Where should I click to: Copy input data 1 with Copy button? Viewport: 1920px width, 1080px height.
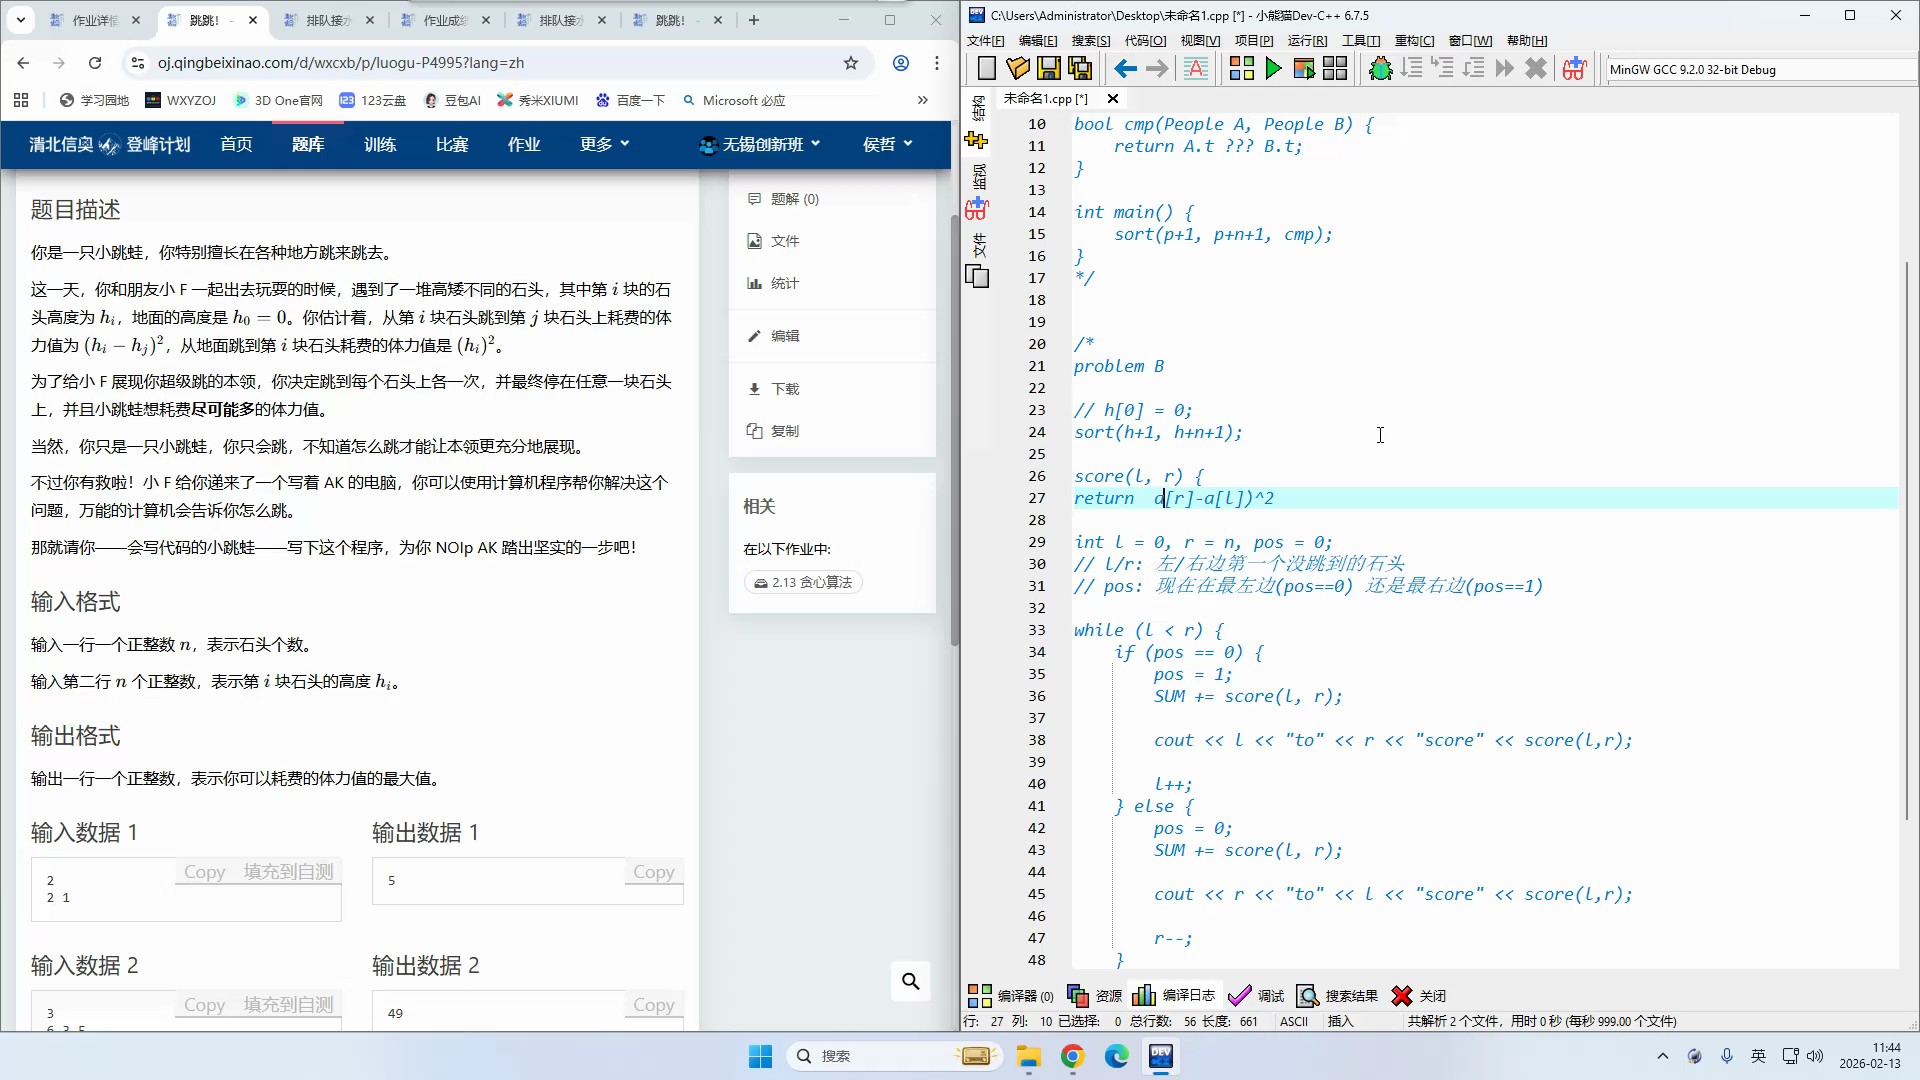tap(204, 872)
